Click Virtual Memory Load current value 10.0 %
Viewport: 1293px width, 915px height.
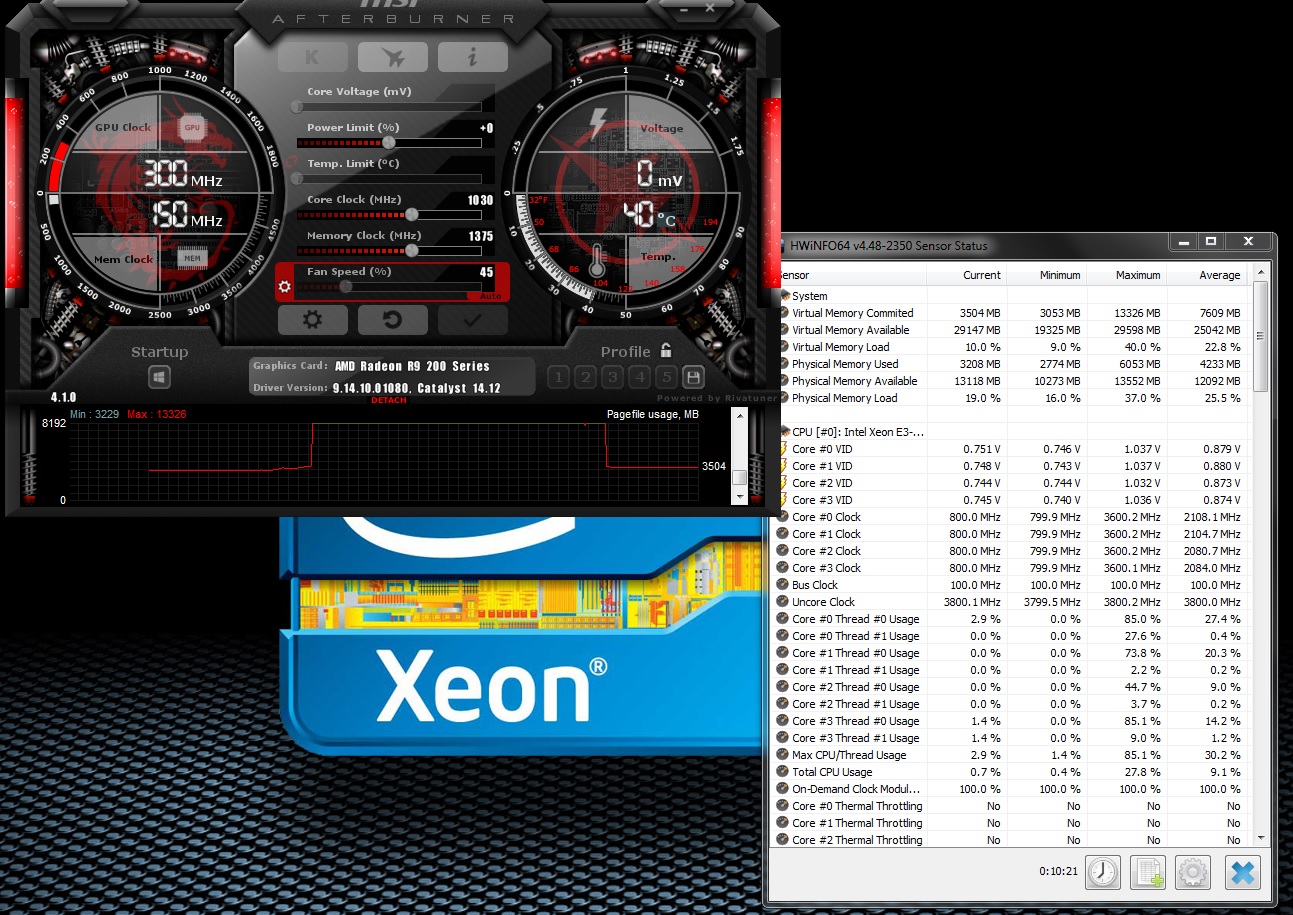(981, 347)
